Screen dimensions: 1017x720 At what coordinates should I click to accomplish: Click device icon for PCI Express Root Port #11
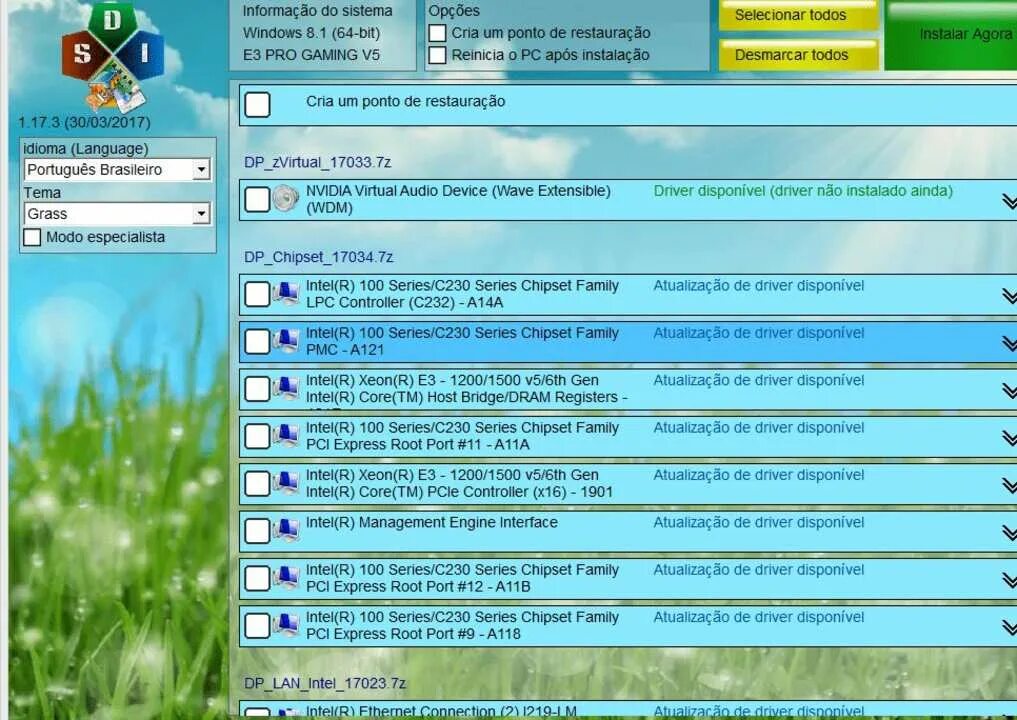click(x=285, y=435)
